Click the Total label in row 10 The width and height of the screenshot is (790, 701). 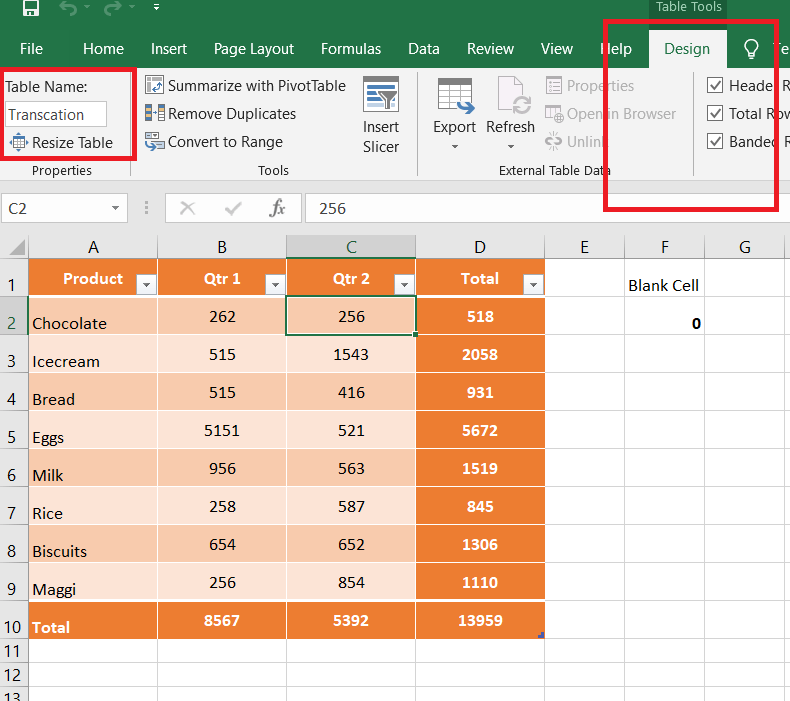pos(51,627)
